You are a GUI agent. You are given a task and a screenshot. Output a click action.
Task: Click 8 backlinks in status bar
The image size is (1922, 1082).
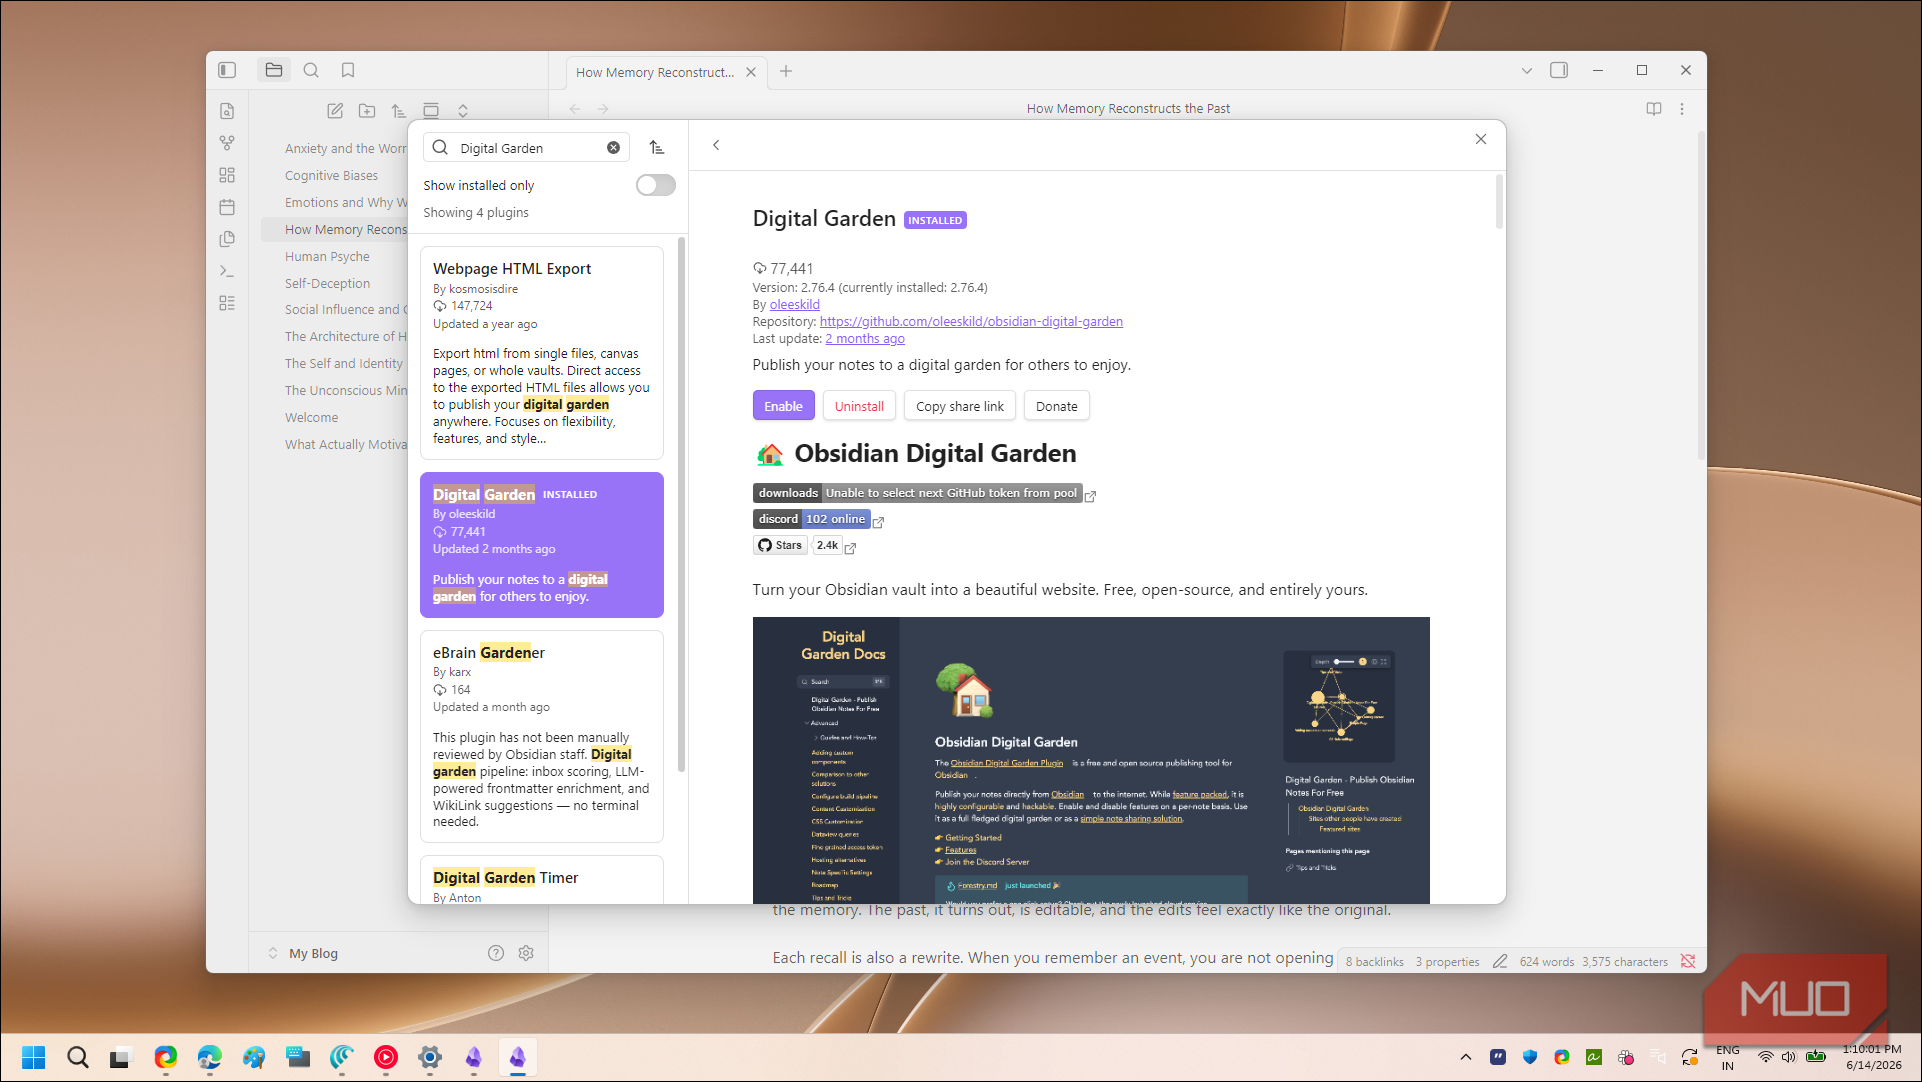coord(1374,962)
